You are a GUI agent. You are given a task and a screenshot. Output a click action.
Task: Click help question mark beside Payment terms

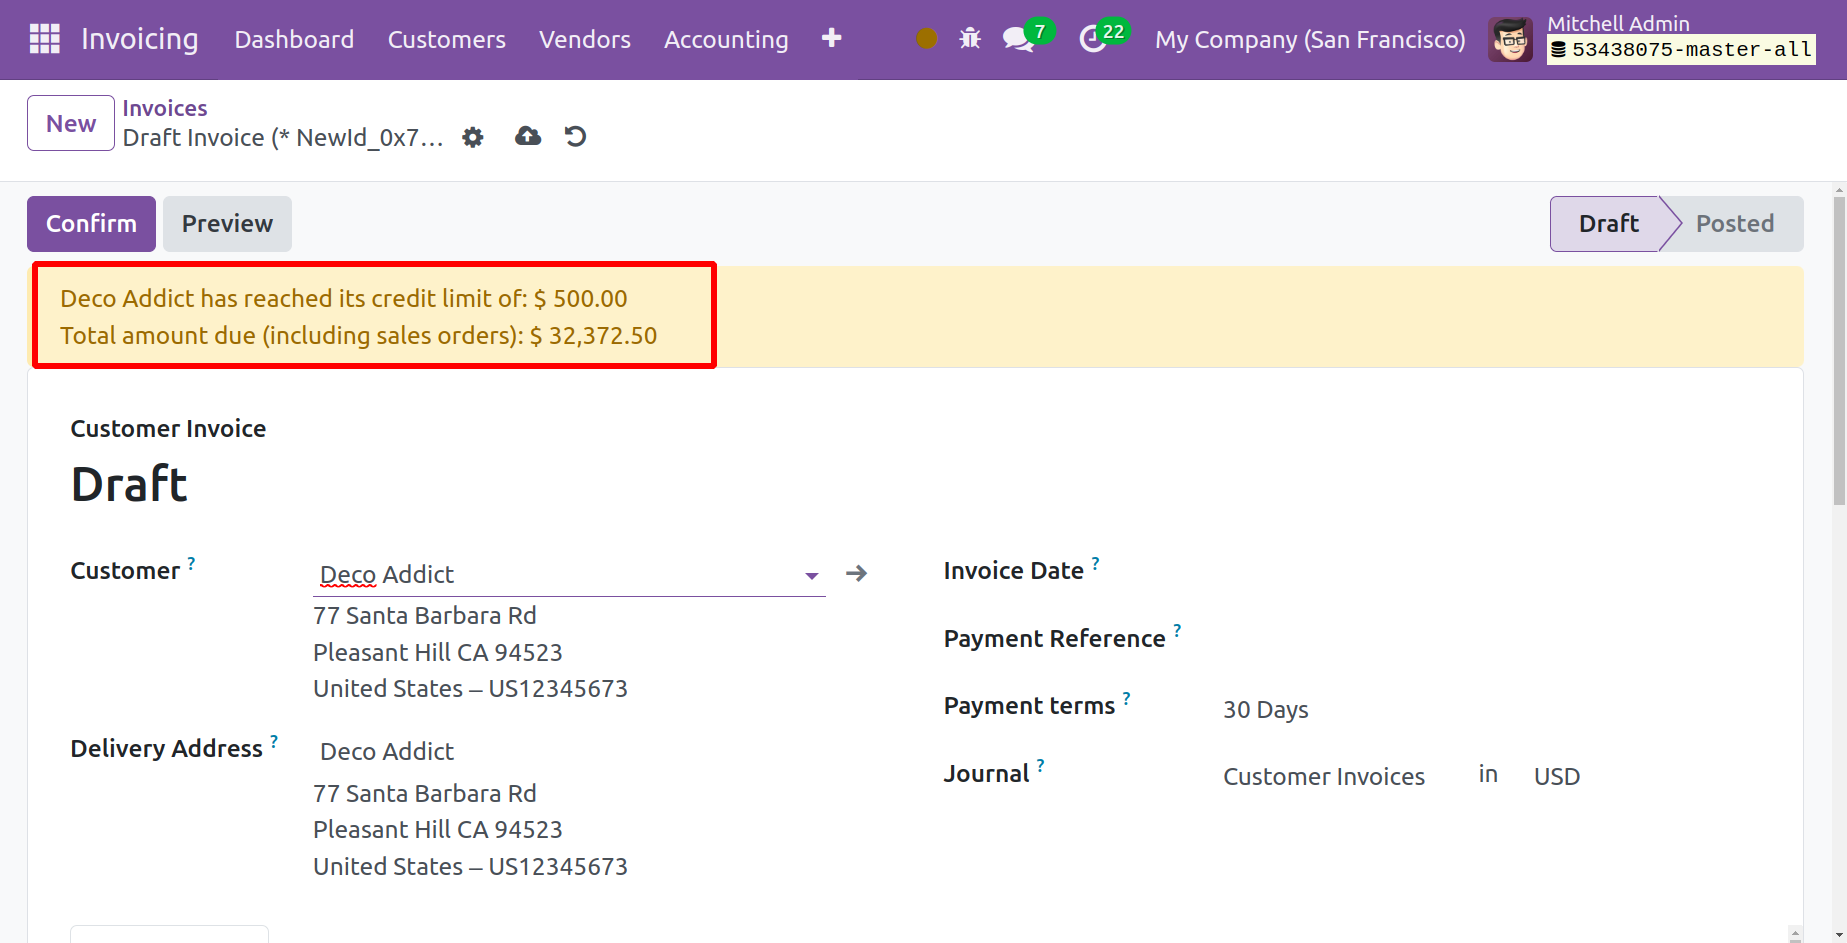1126,698
